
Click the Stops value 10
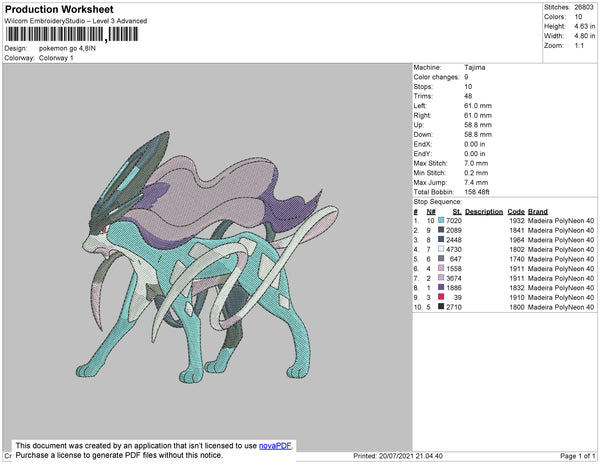click(468, 86)
